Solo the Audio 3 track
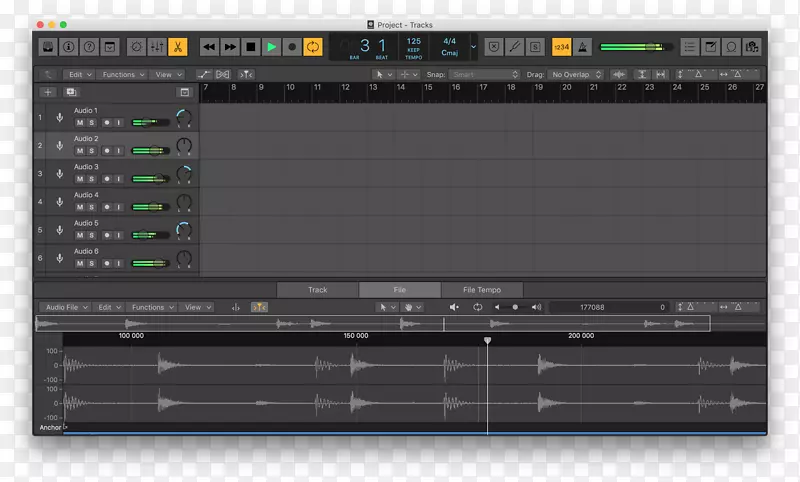 (91, 179)
